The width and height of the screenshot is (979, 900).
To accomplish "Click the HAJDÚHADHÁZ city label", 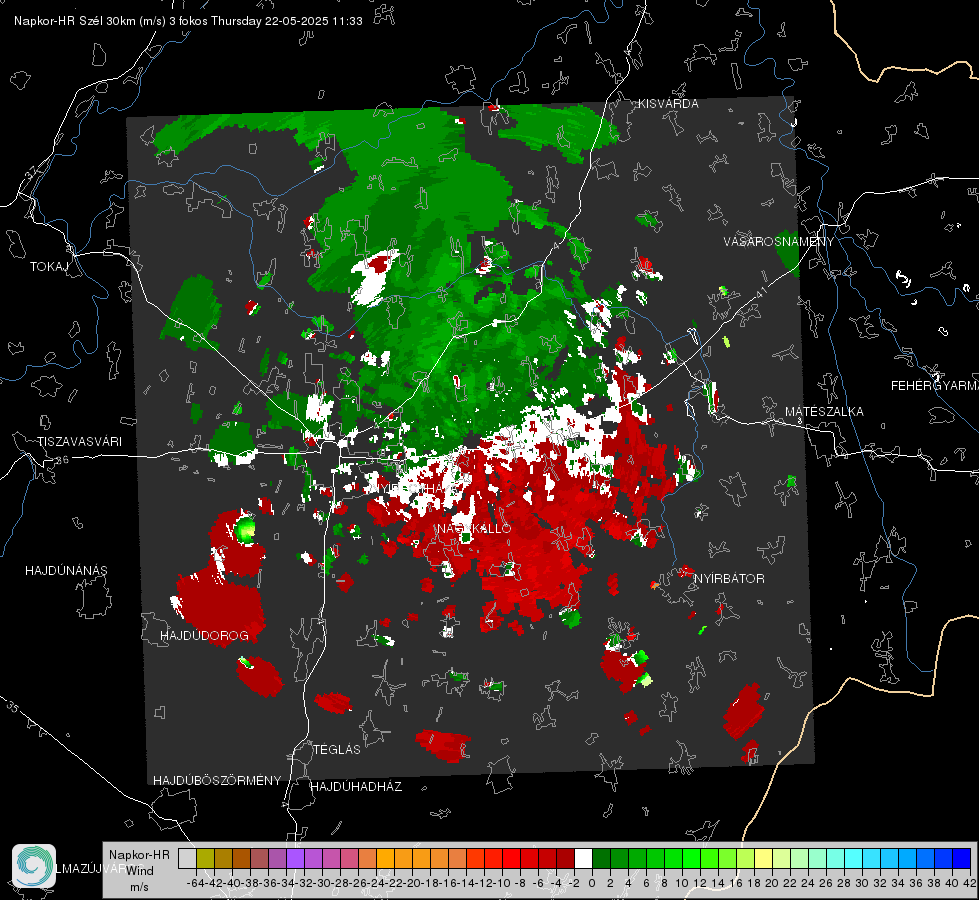I will click(x=356, y=786).
